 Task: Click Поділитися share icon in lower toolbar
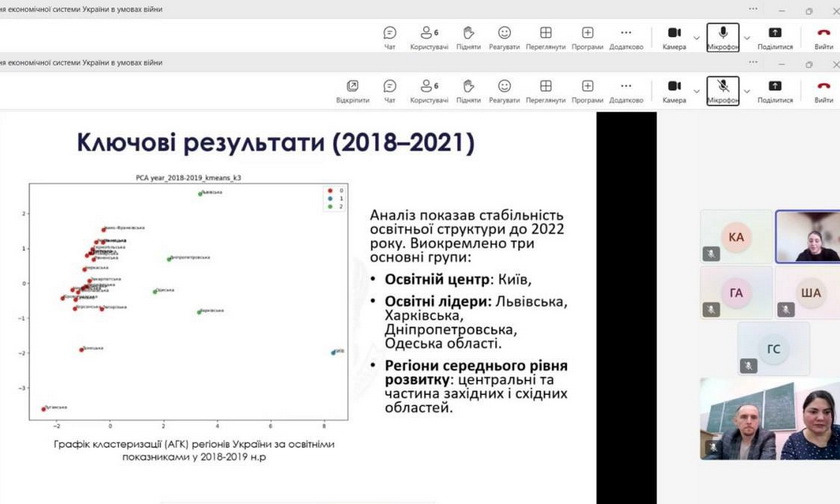[775, 88]
